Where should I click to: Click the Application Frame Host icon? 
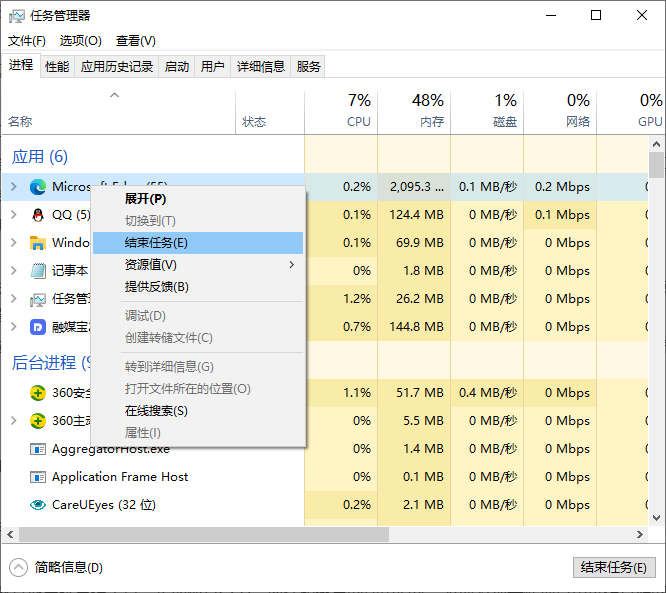point(38,477)
